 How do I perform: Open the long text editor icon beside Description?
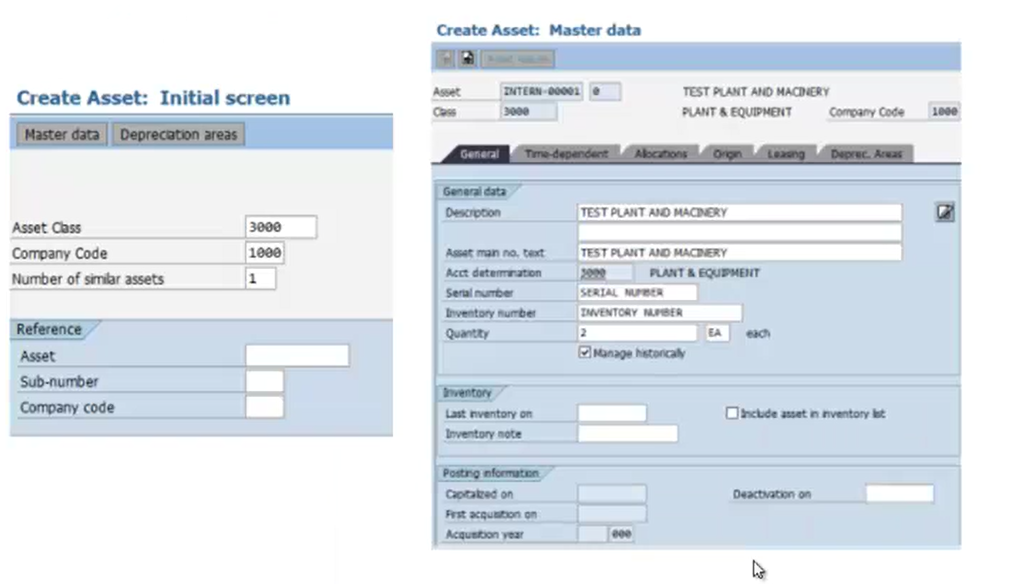944,212
